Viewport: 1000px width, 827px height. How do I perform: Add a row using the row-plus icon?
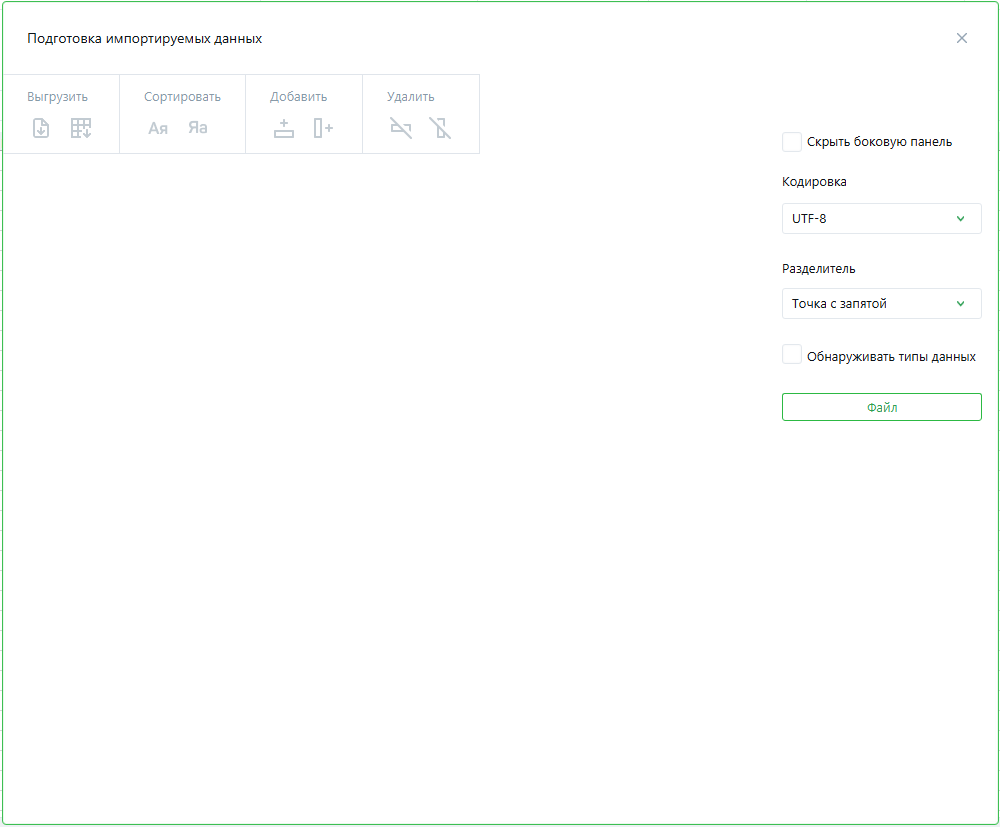point(284,128)
